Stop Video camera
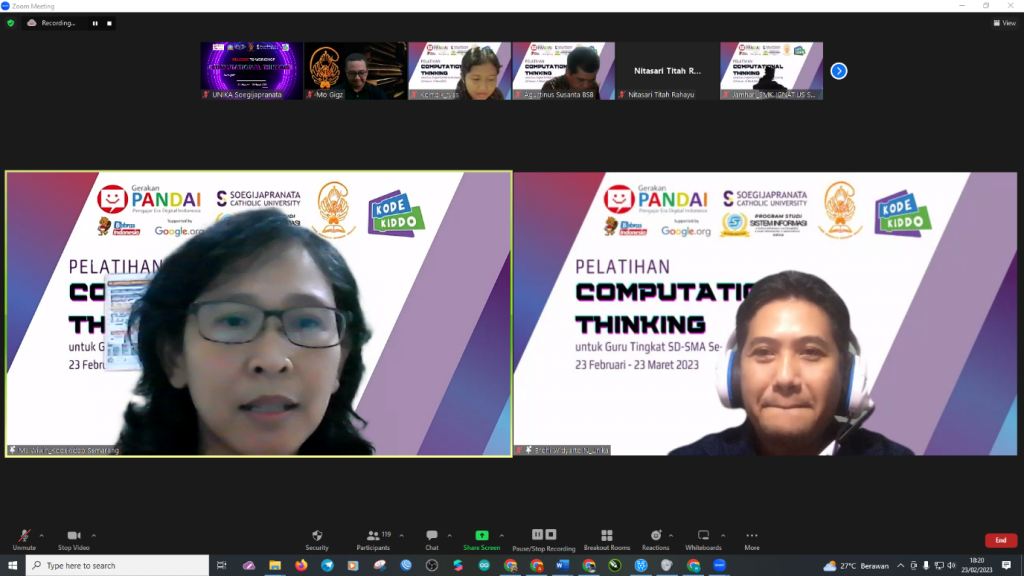Viewport: 1024px width, 576px height. 73,537
